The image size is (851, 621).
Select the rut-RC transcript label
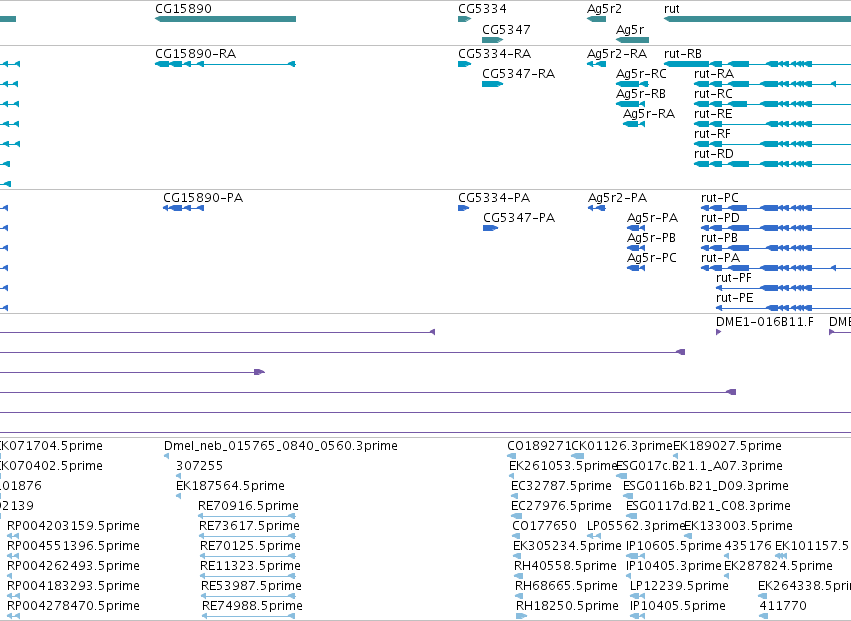(x=713, y=94)
